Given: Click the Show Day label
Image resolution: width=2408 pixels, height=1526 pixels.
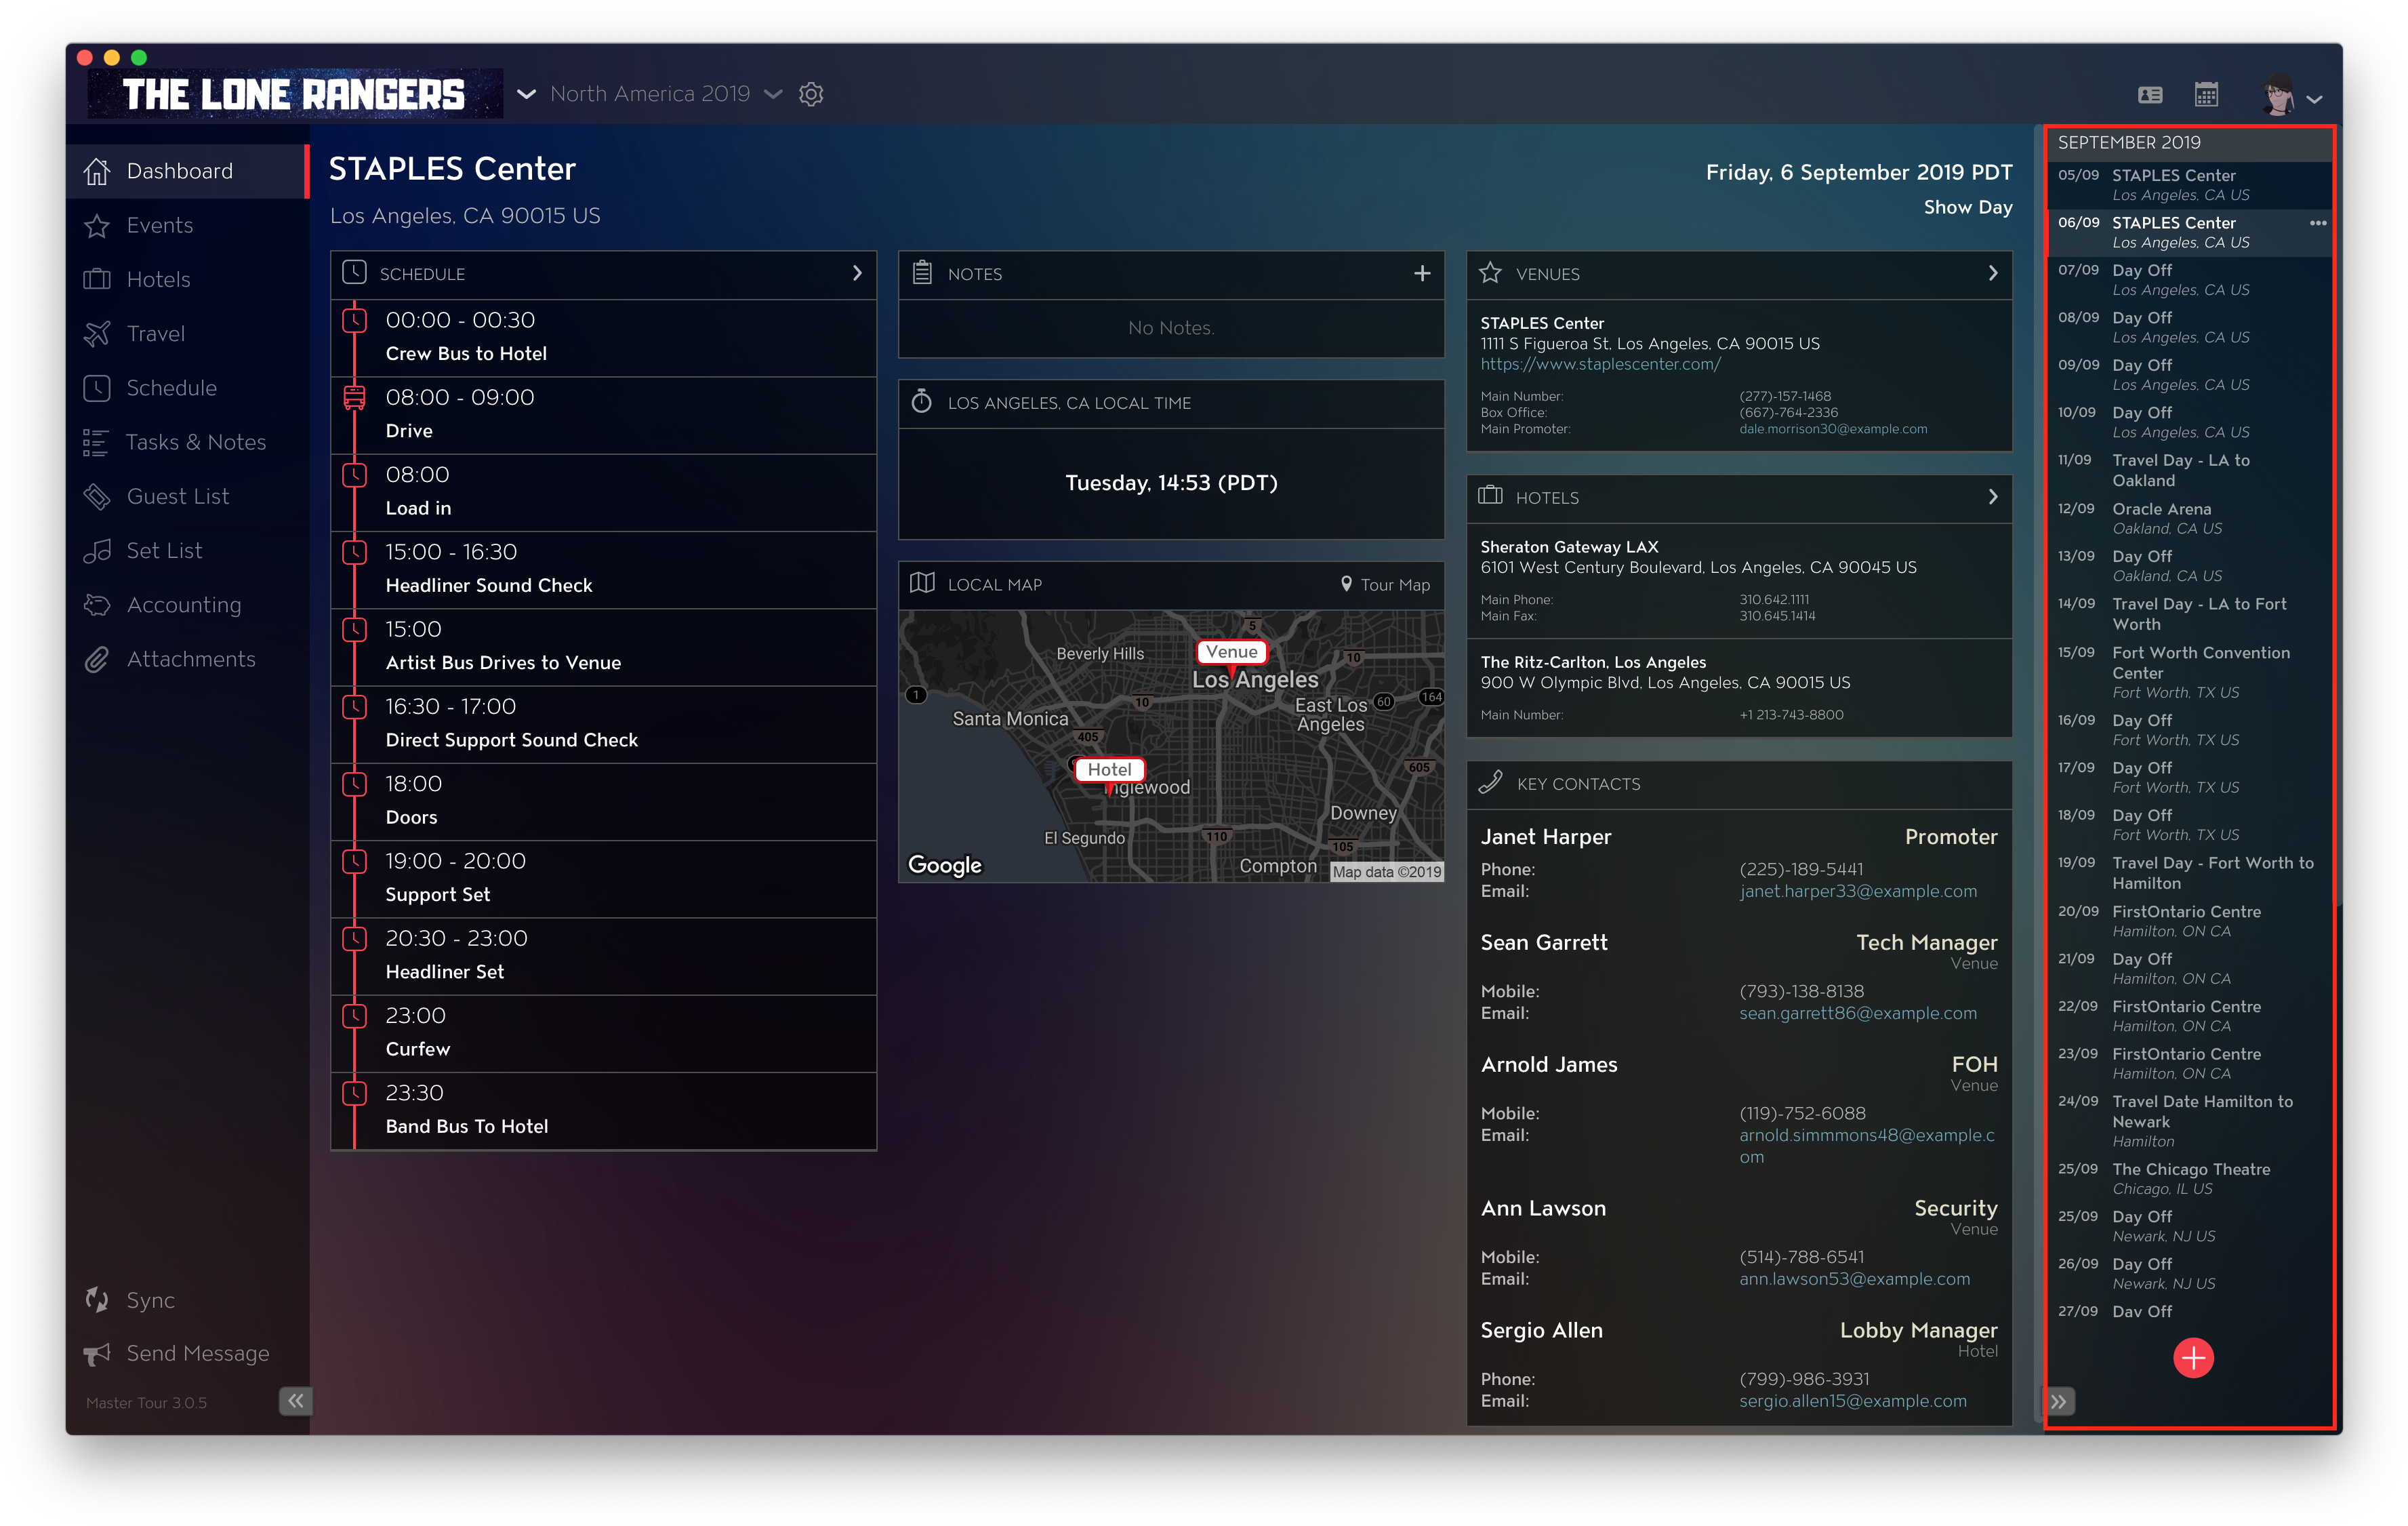Looking at the screenshot, I should coord(1967,208).
